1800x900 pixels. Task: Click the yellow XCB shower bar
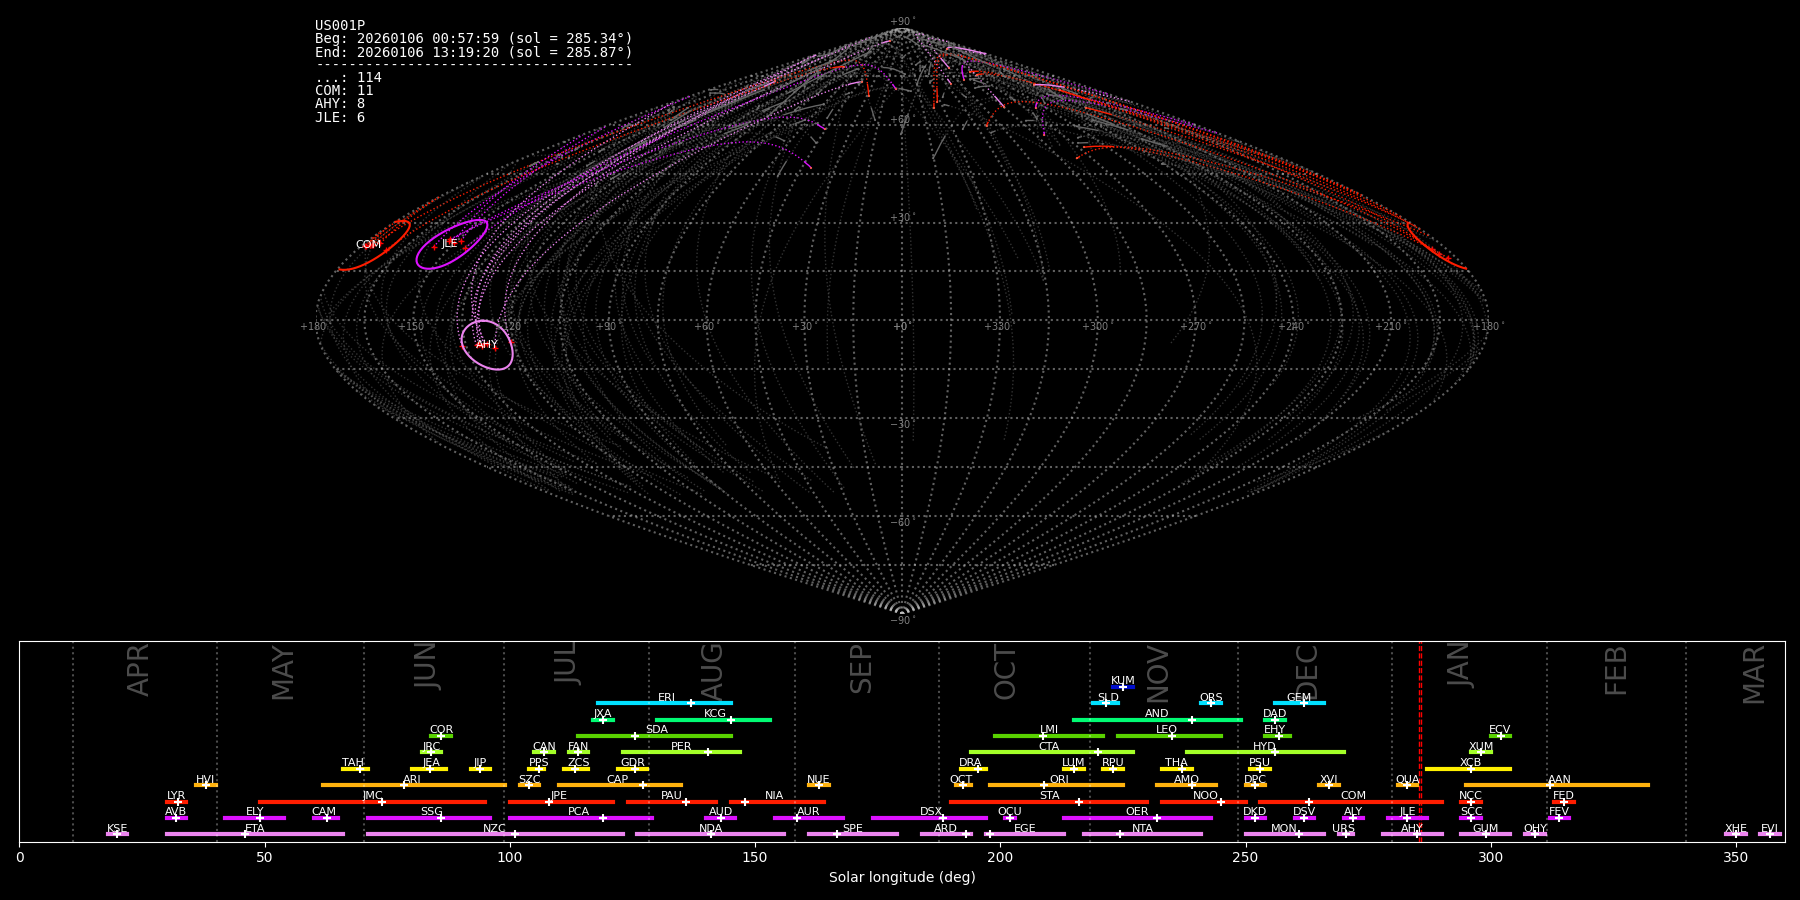point(1468,769)
